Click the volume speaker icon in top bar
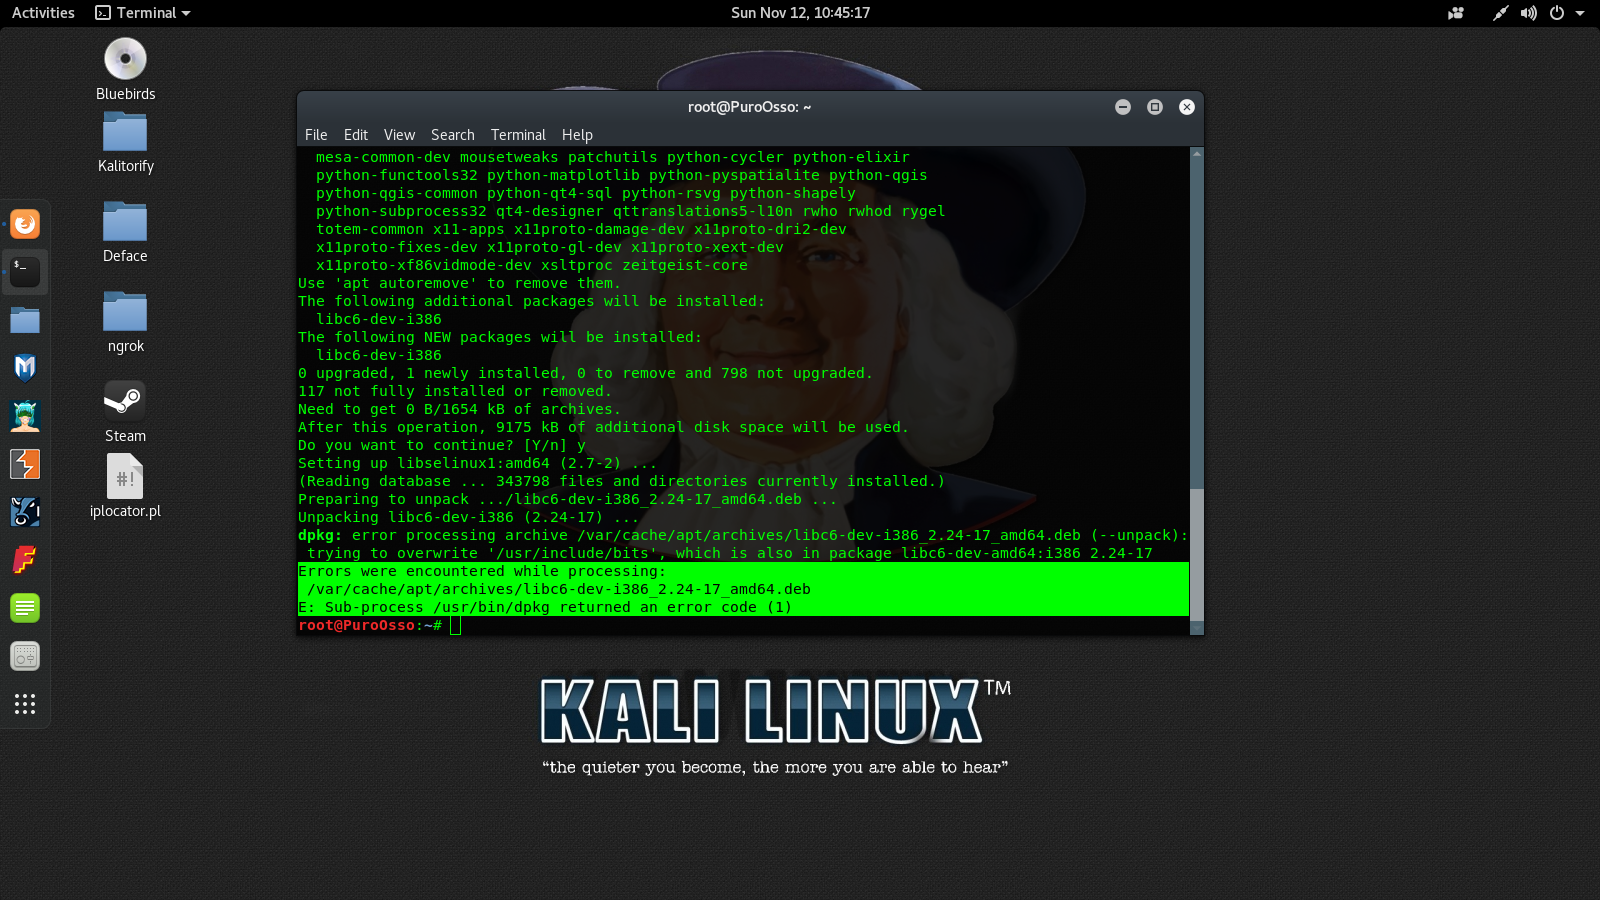1600x900 pixels. point(1528,13)
